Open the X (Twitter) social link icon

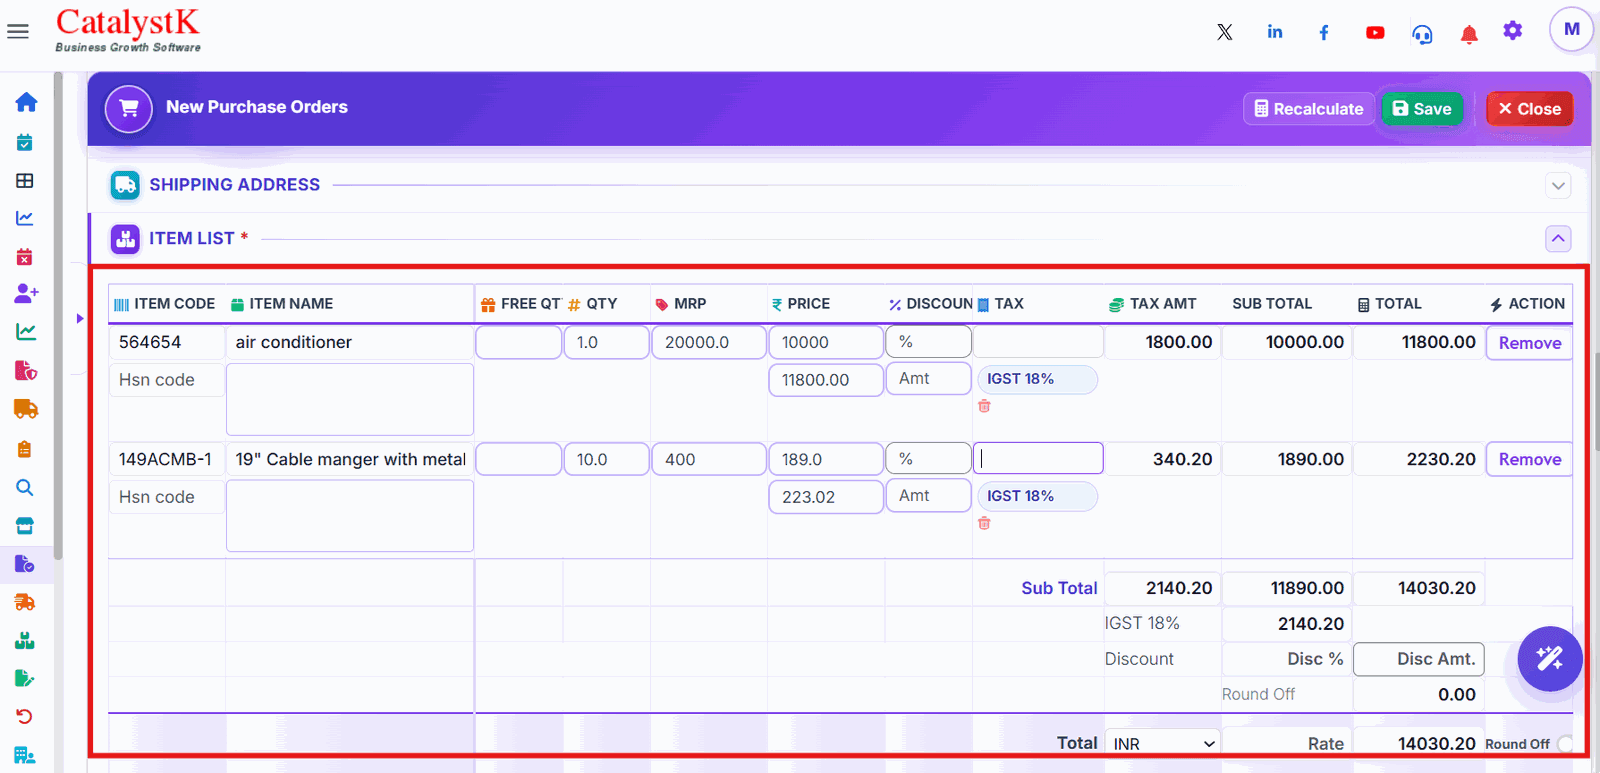click(1225, 32)
